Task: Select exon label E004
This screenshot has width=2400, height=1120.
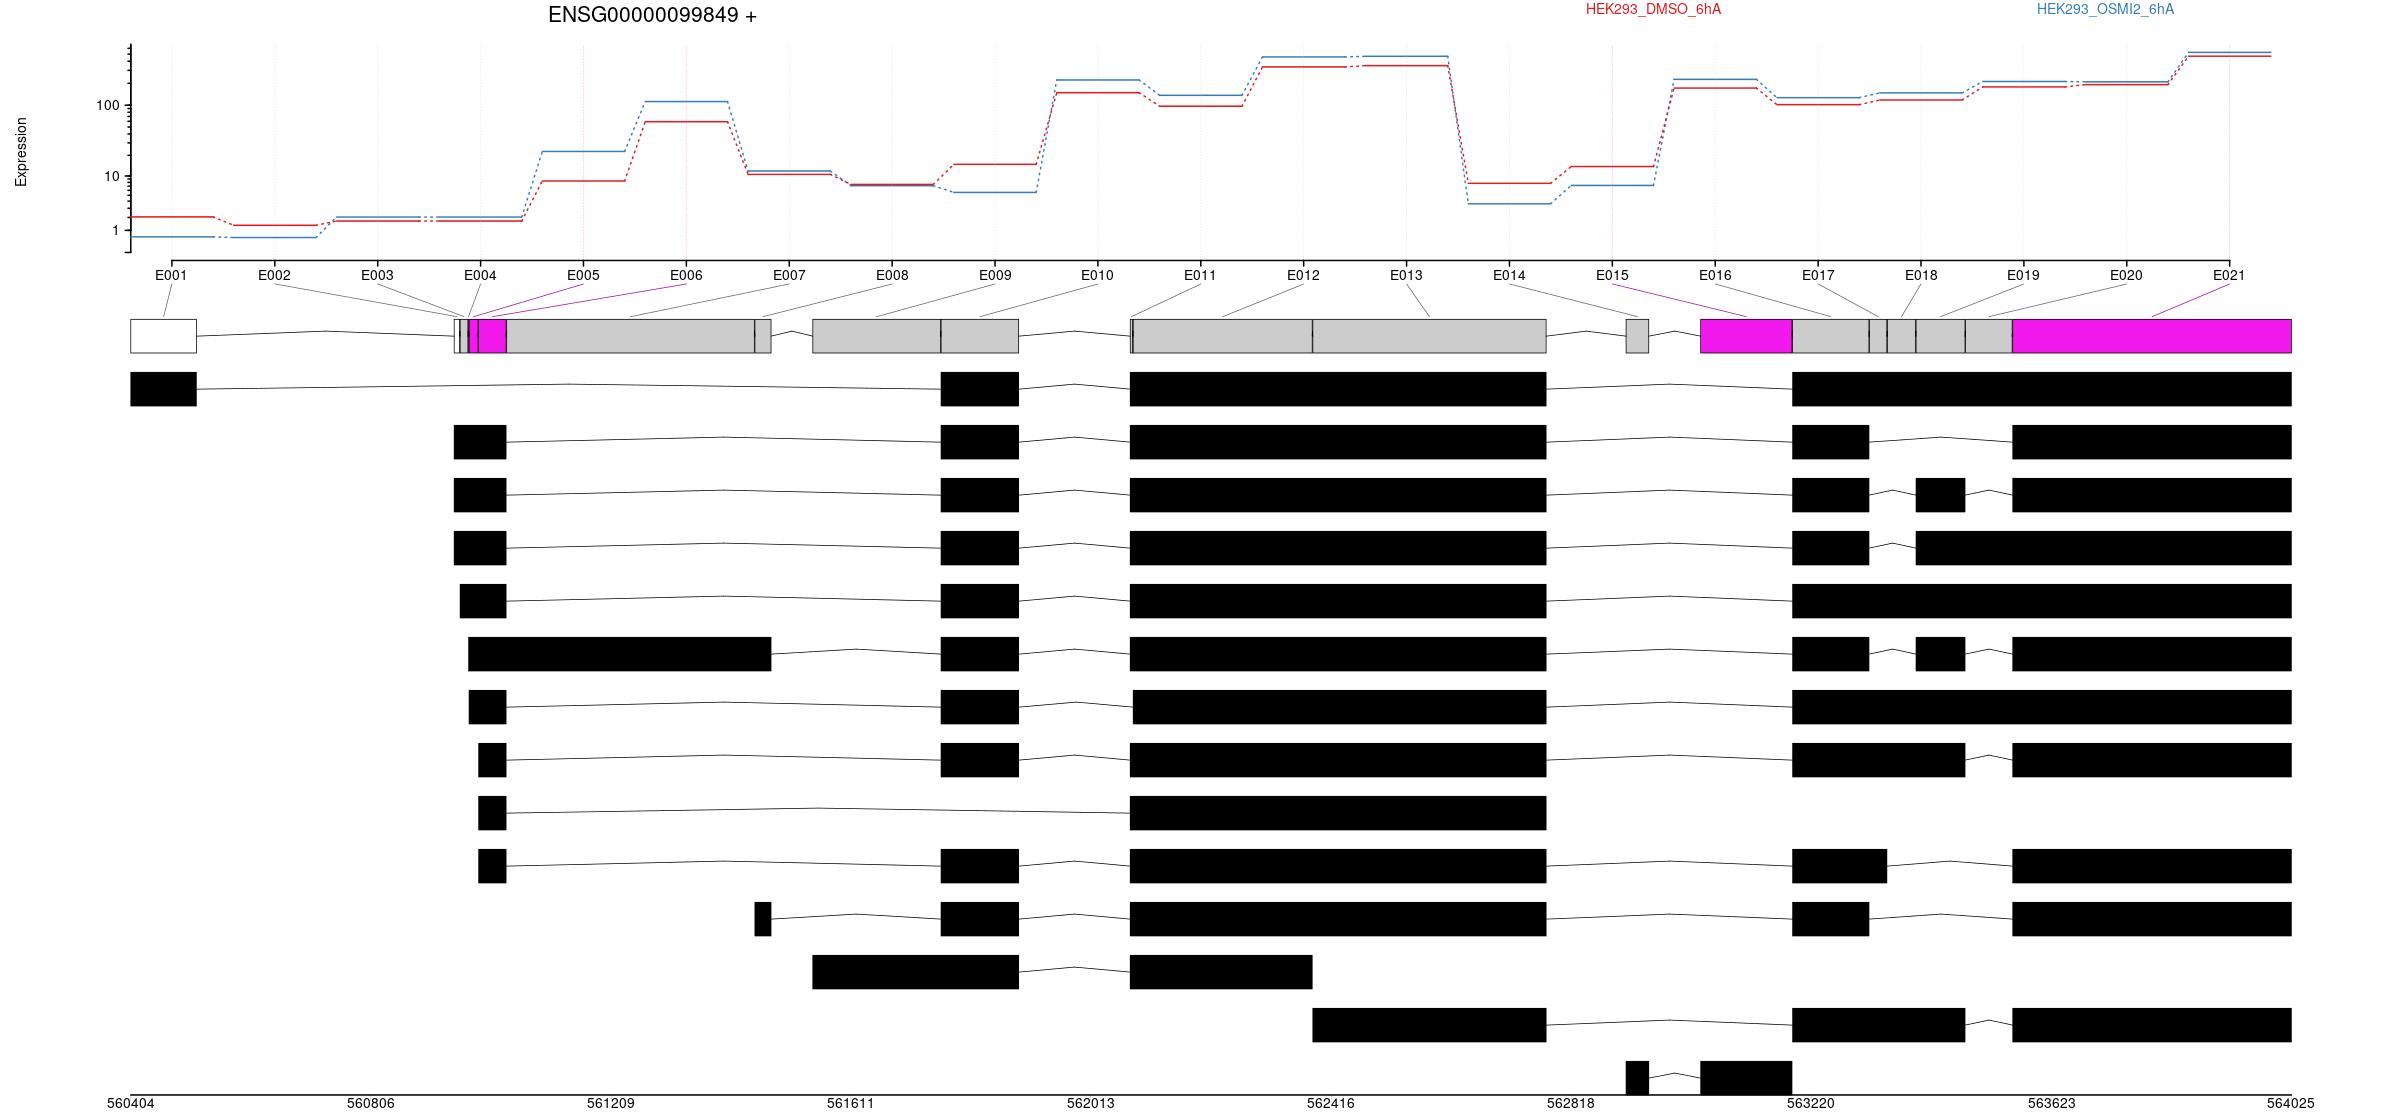Action: tap(480, 275)
